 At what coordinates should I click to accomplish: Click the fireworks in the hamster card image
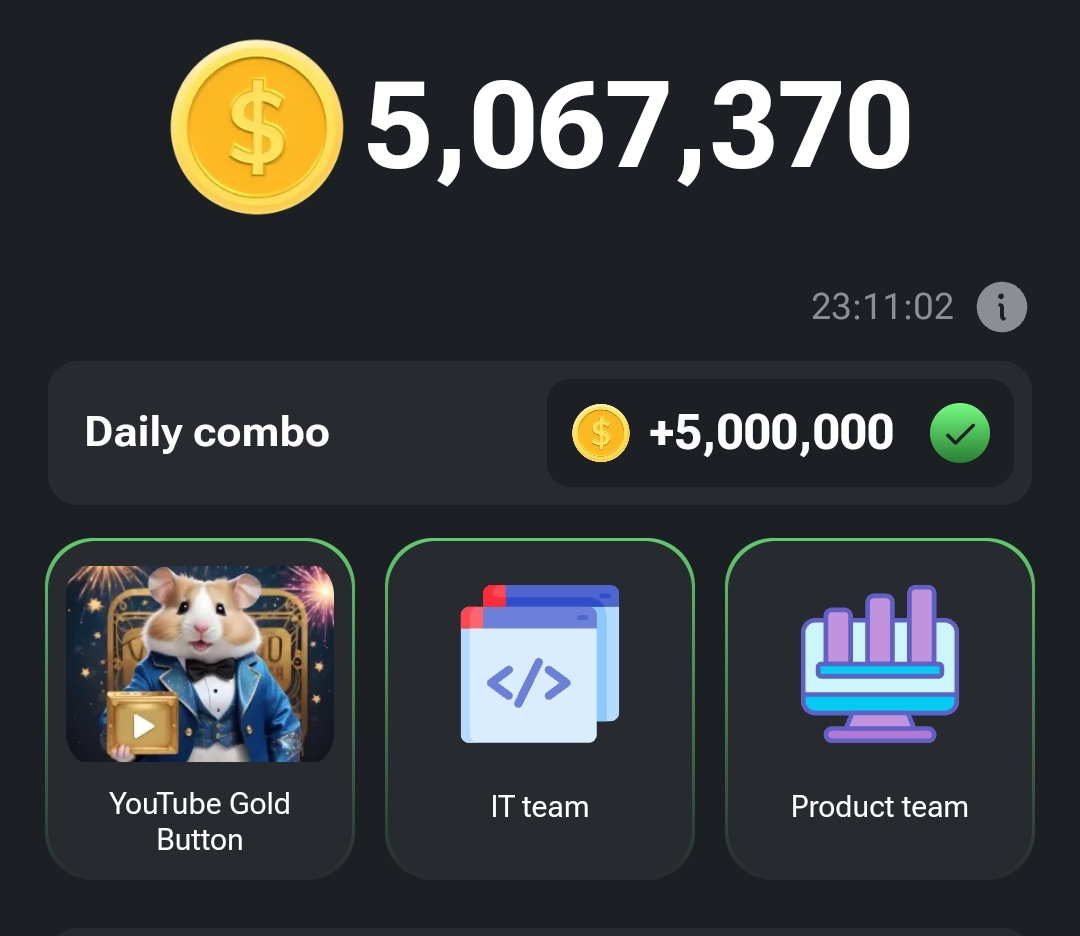click(313, 585)
